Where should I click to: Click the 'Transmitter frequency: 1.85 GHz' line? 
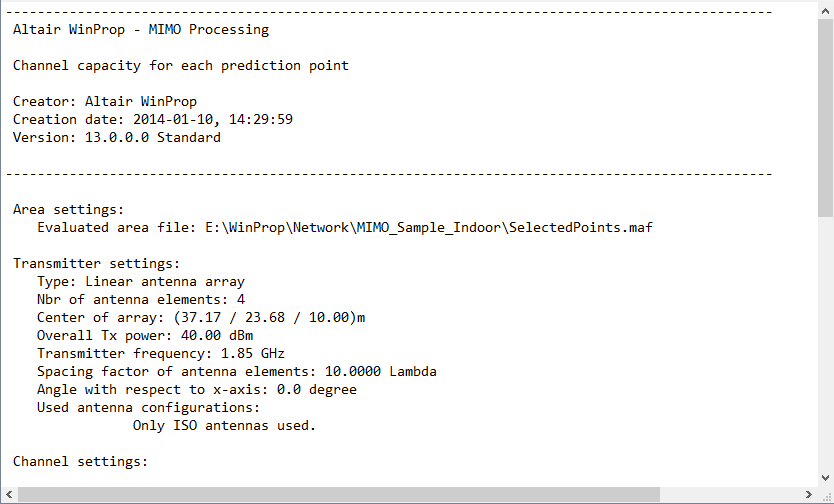[161, 354]
